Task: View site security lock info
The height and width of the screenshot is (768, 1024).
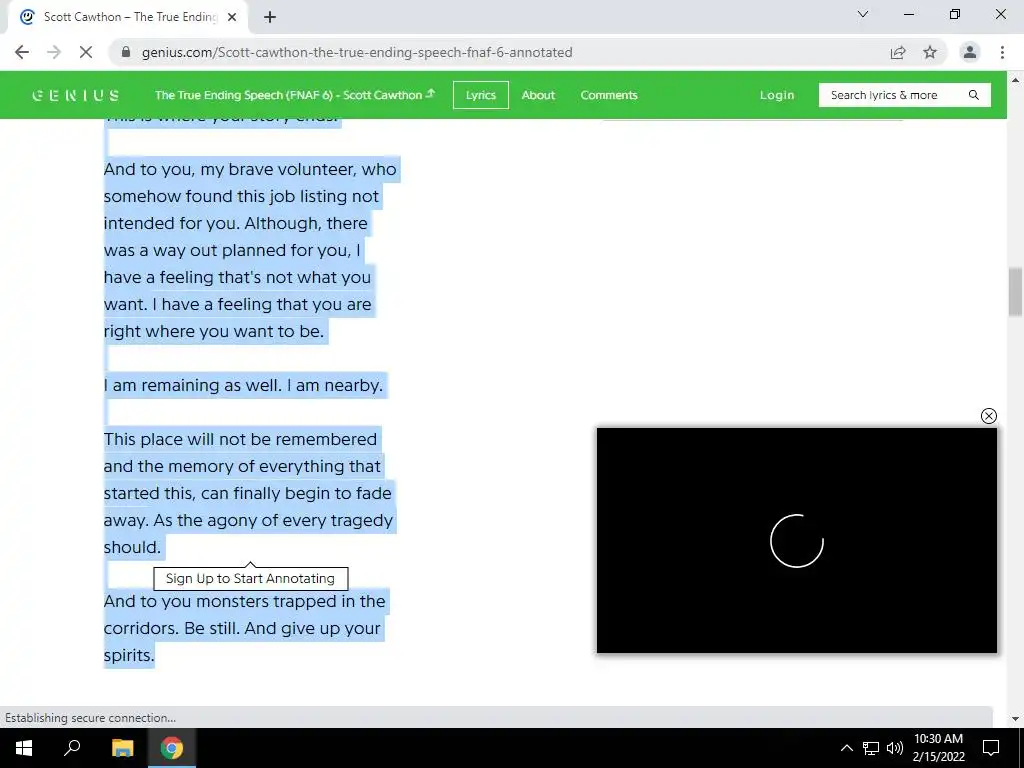Action: point(126,52)
